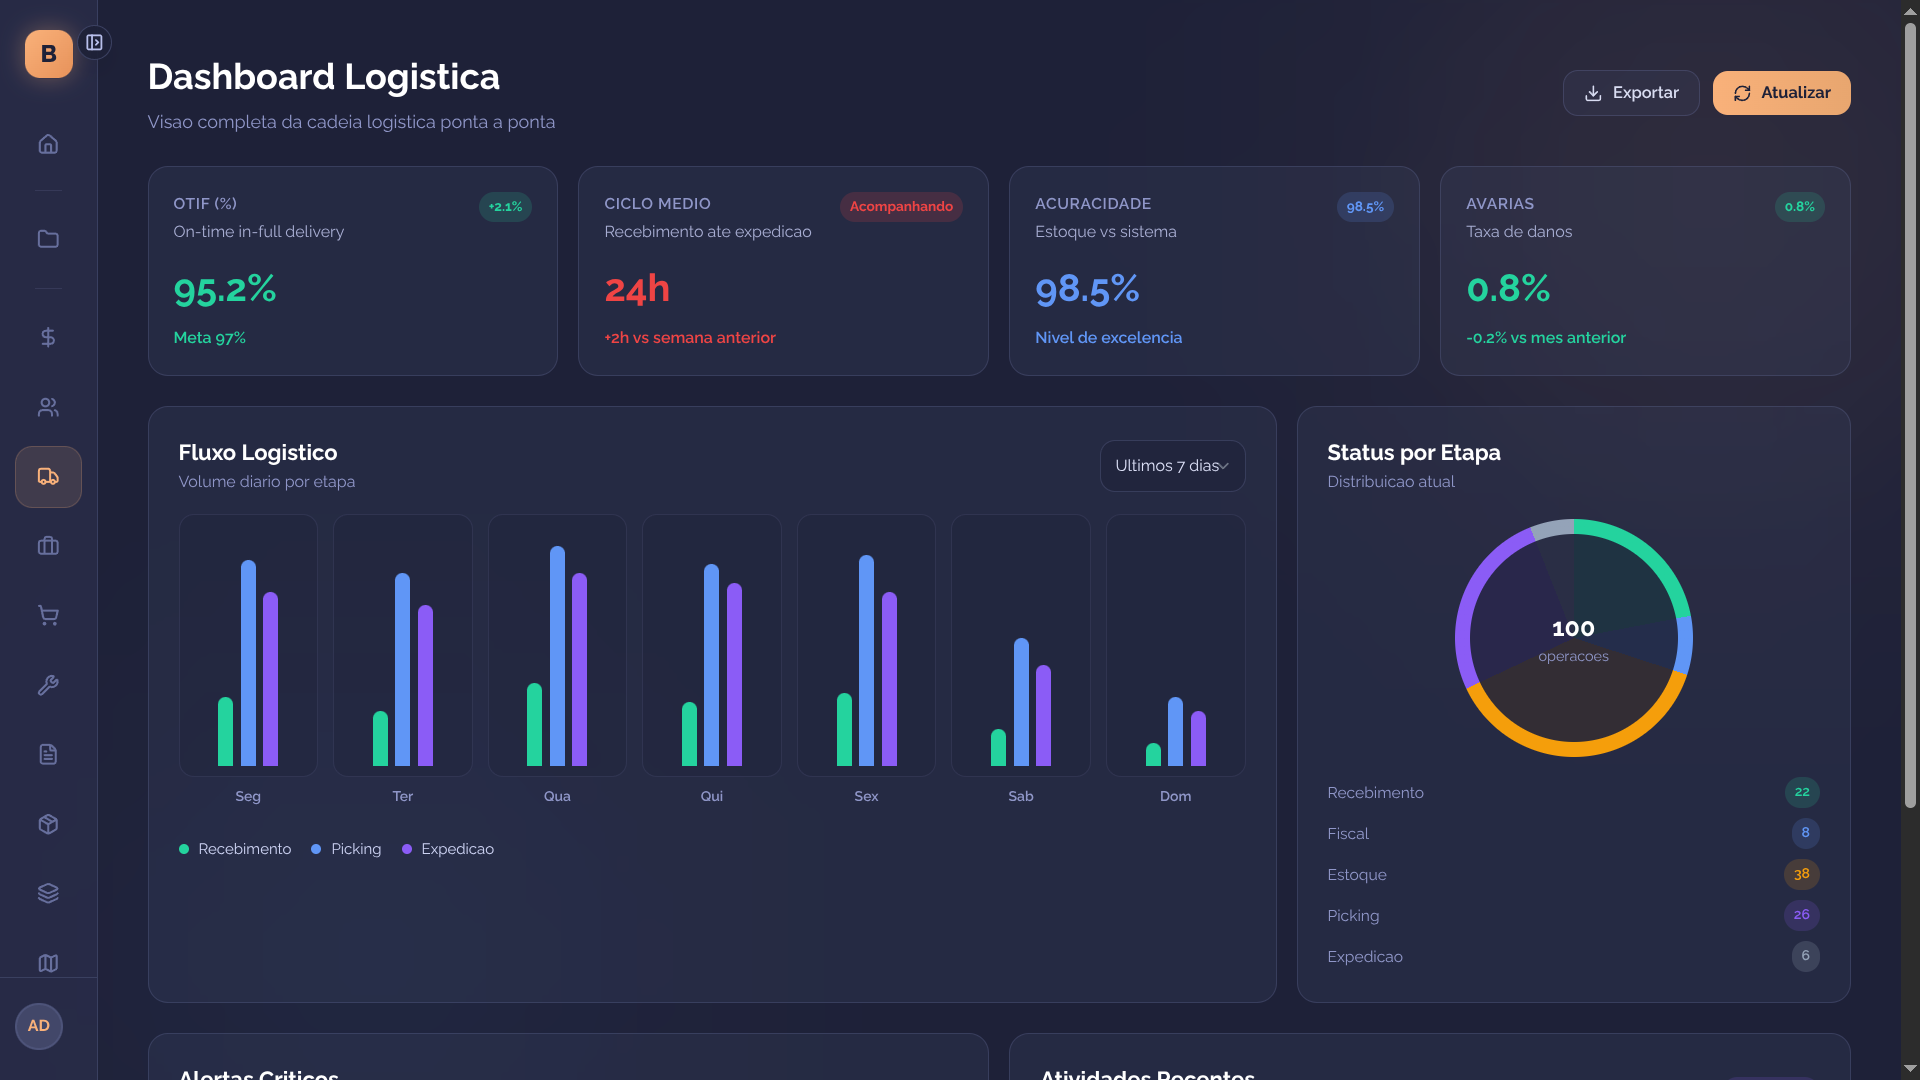Click the 0.8% badge on Avarias card
This screenshot has height=1080, width=1920.
click(x=1799, y=207)
